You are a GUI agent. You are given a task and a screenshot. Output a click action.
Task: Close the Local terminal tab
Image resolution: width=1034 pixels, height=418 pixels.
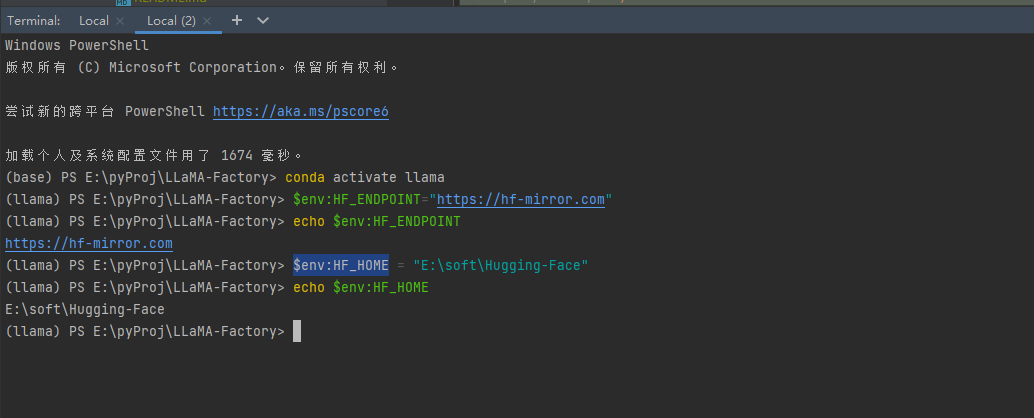click(x=120, y=21)
